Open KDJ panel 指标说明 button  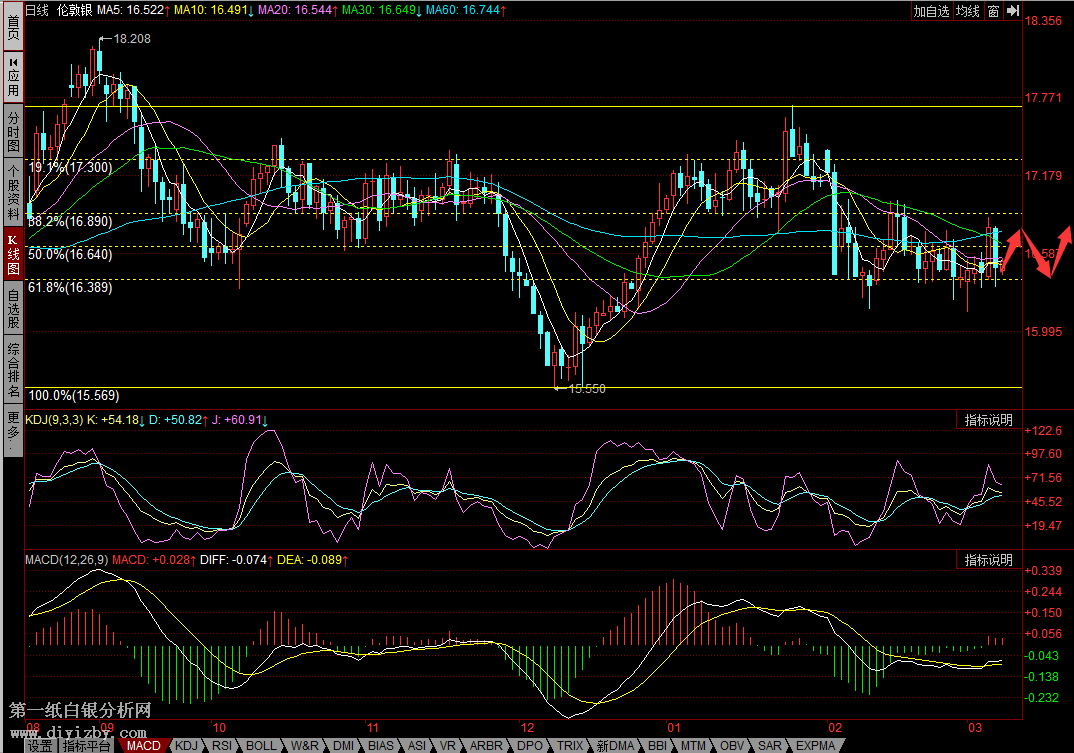988,420
